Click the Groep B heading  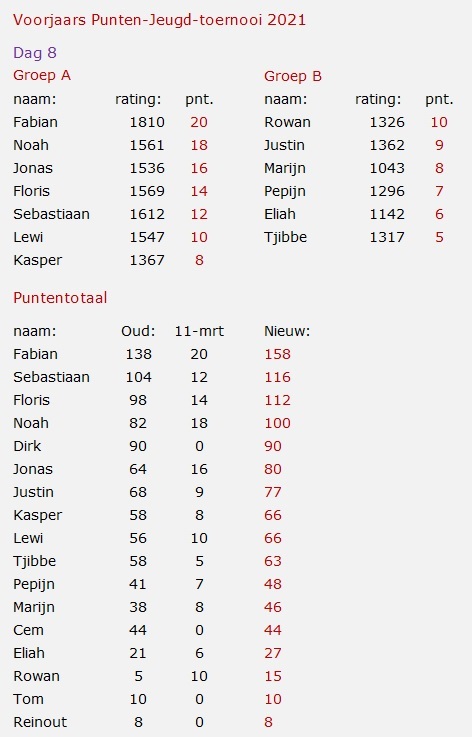pos(293,76)
